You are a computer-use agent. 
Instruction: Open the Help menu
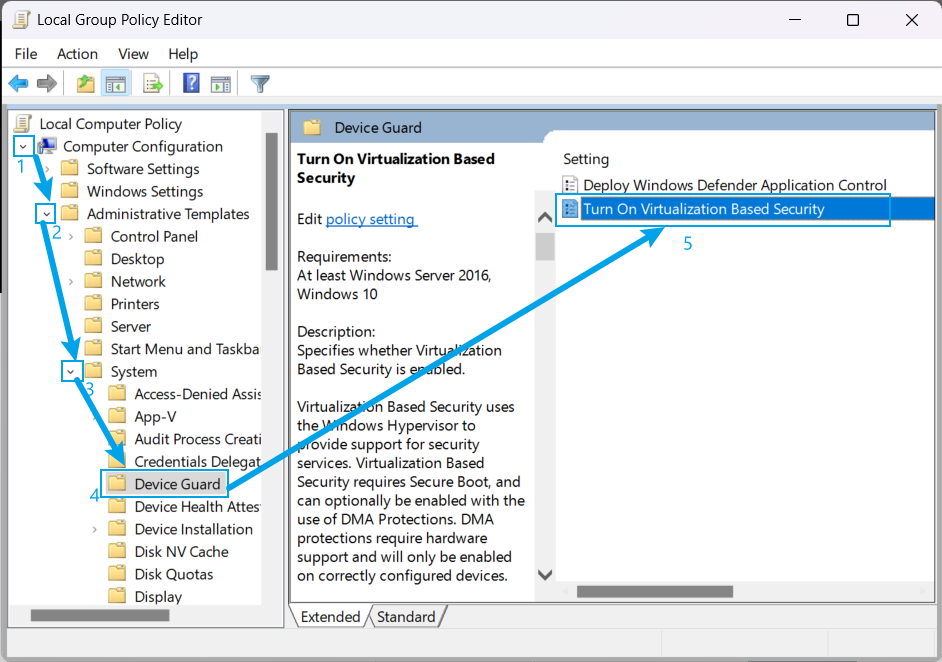pyautogui.click(x=183, y=54)
